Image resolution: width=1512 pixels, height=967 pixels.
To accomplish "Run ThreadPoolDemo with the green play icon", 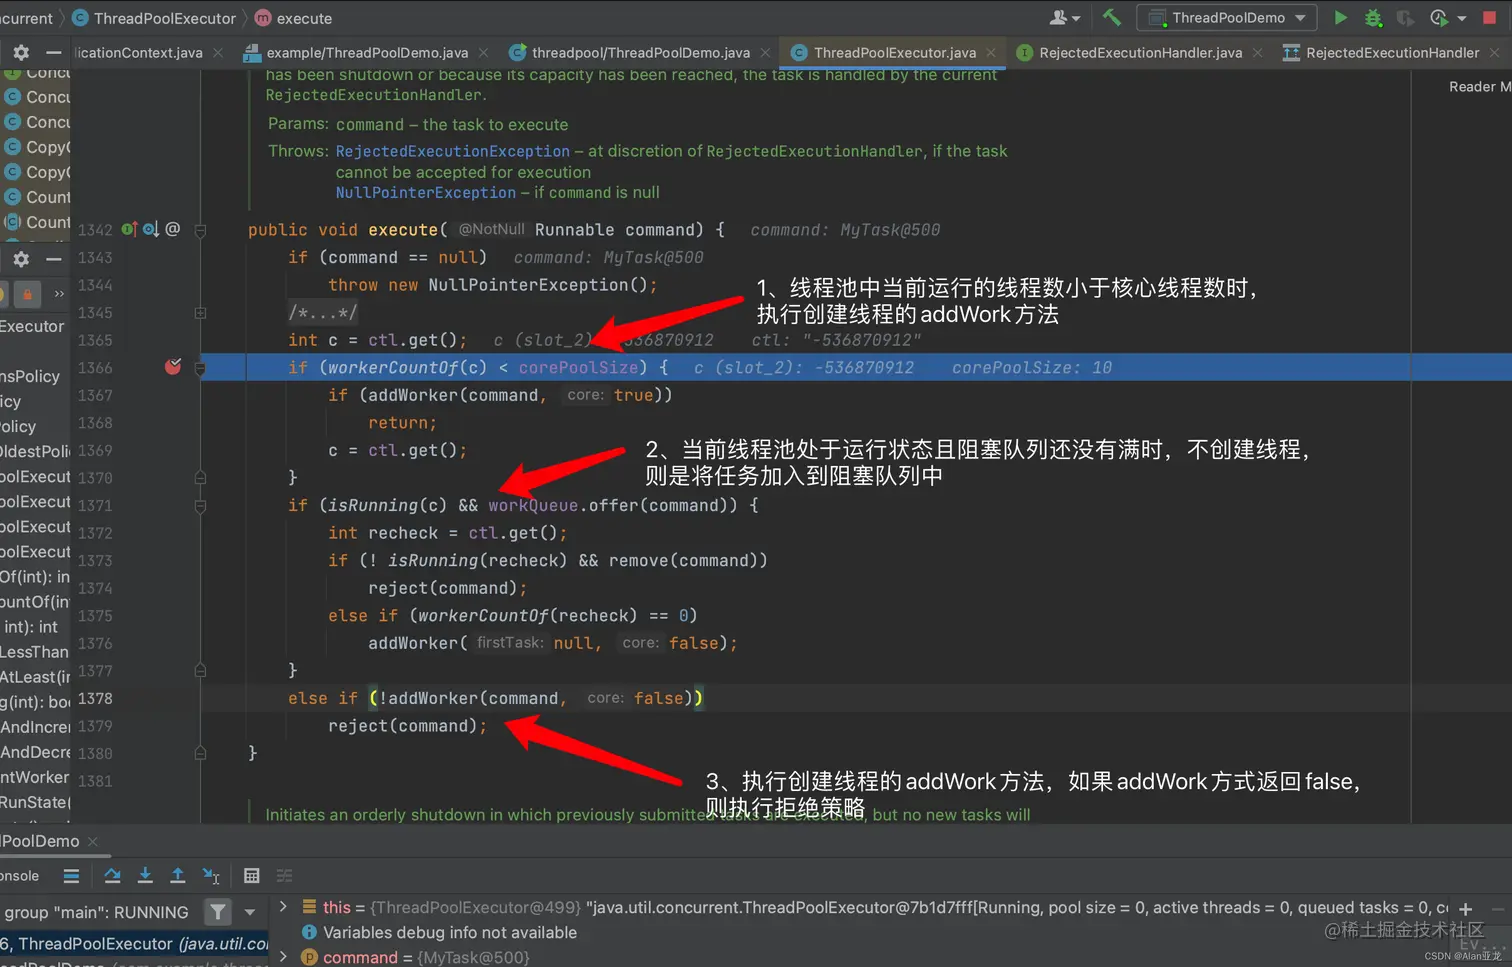I will (1341, 17).
